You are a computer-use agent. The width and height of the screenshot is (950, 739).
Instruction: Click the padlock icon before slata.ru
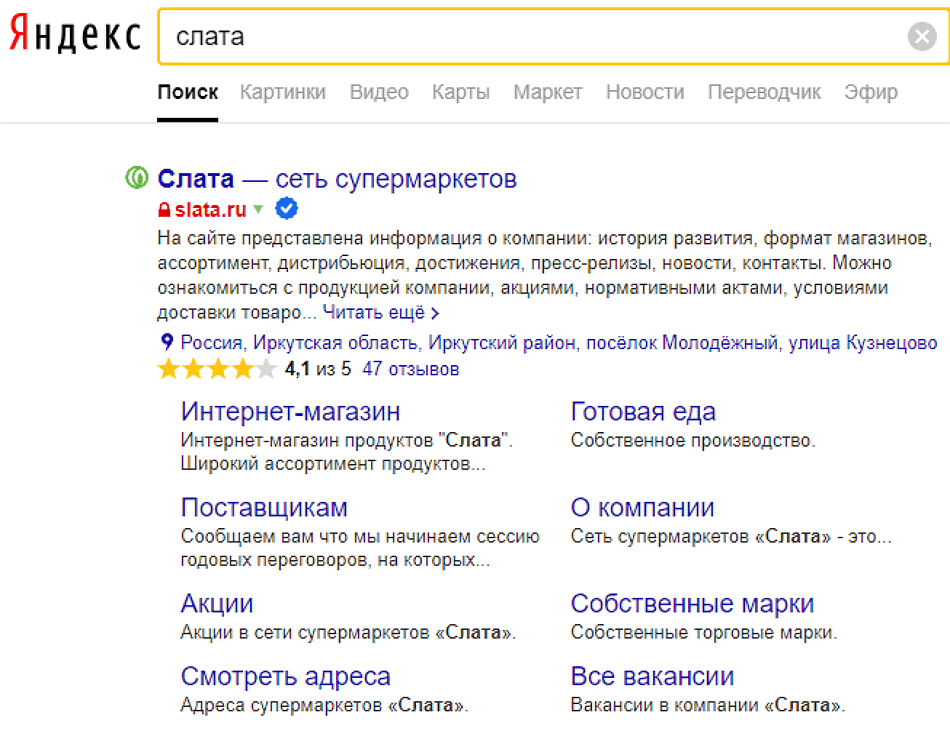coord(163,209)
